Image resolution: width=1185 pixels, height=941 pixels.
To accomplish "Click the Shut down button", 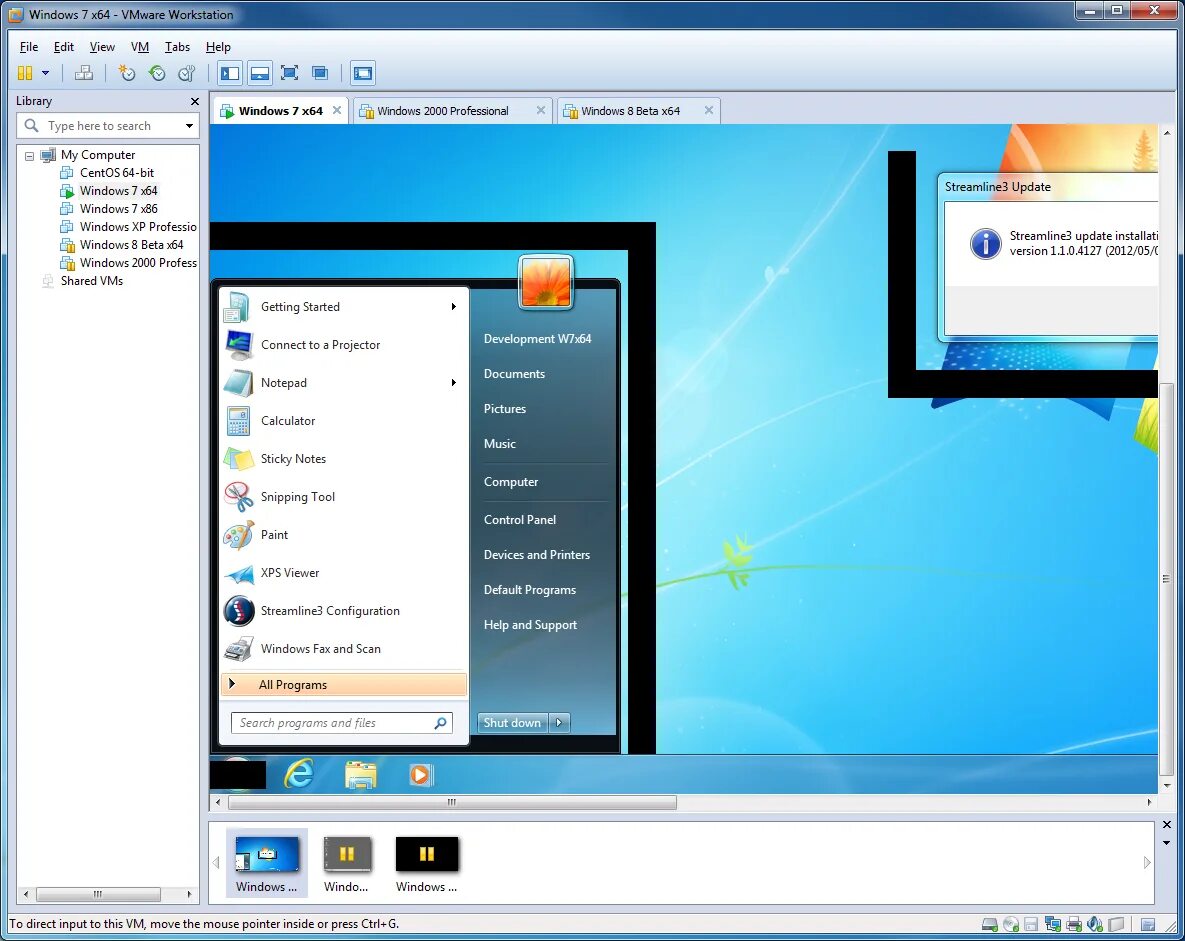I will click(512, 723).
